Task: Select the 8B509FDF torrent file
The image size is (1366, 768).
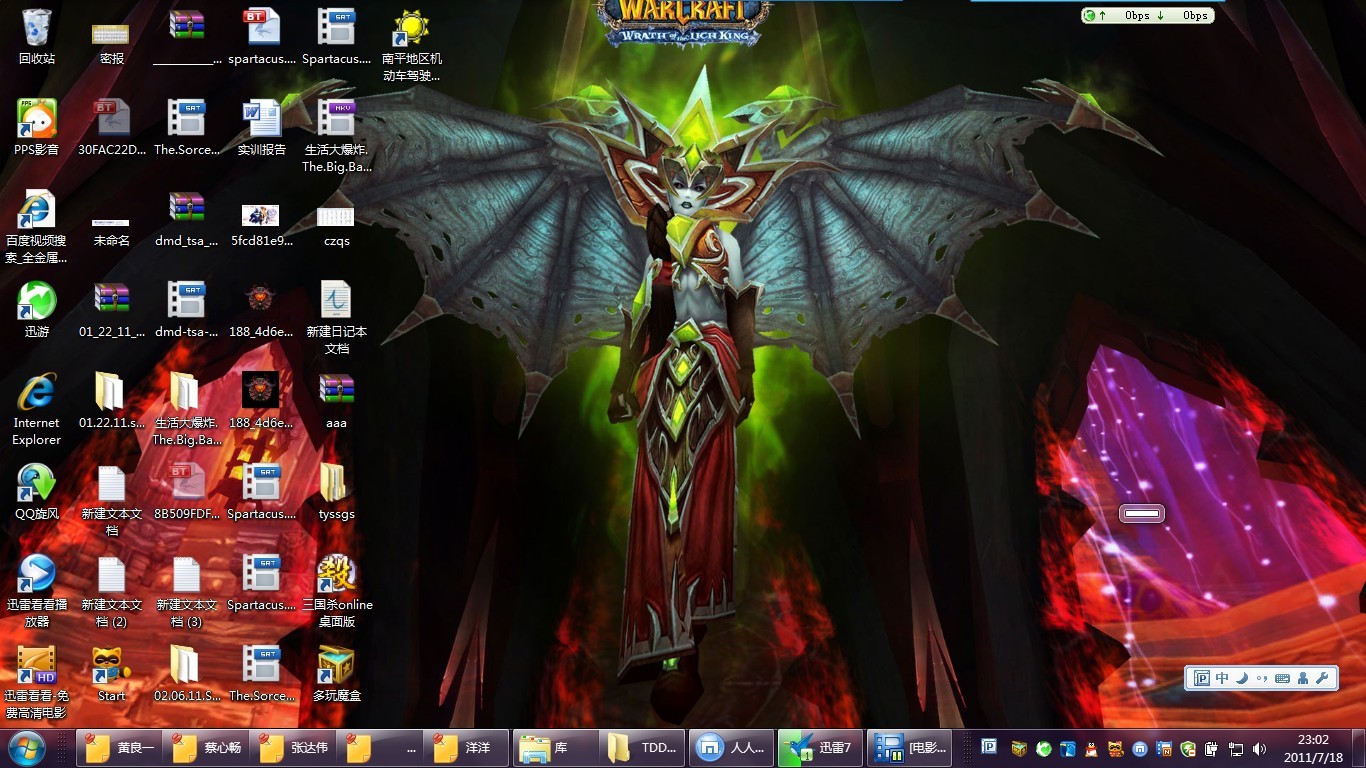Action: point(186,492)
